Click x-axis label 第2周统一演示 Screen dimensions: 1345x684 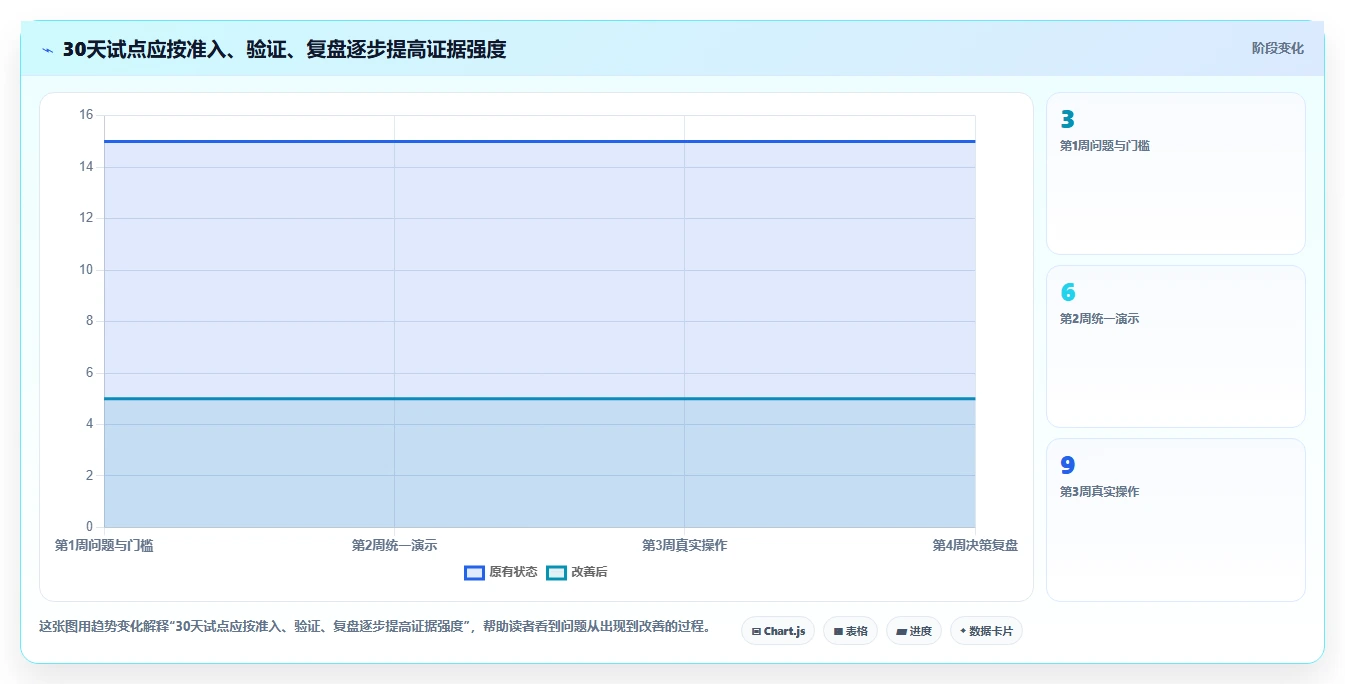point(394,545)
